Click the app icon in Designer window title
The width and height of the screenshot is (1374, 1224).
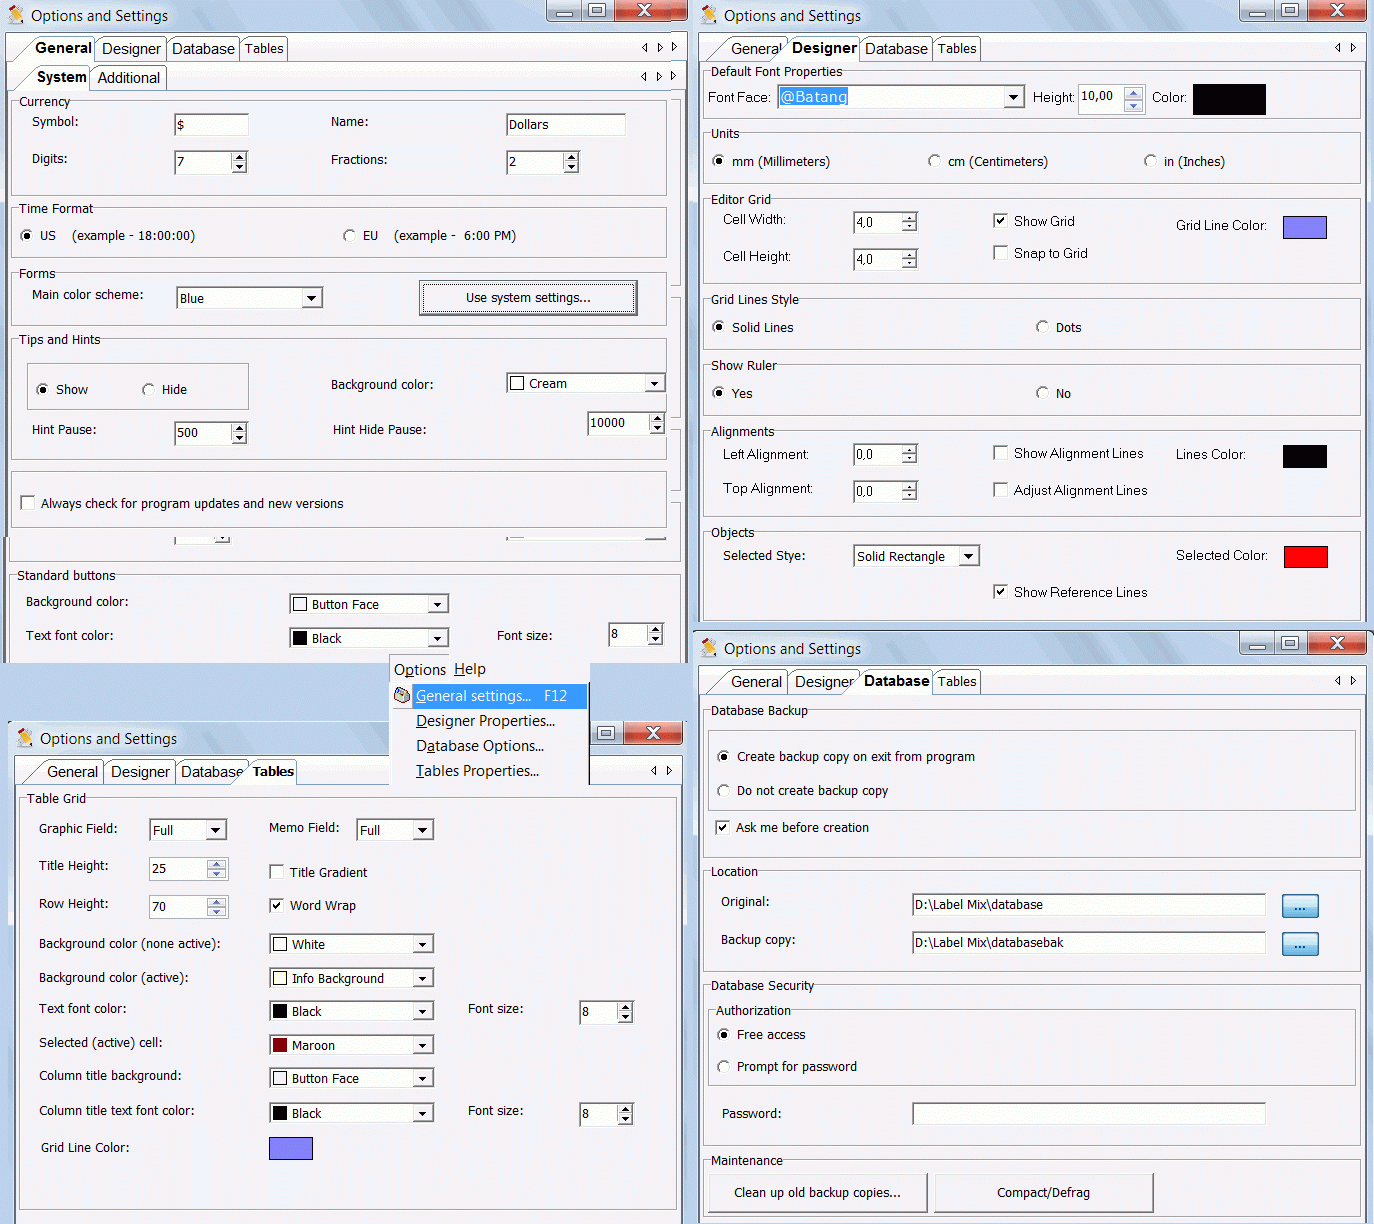click(709, 15)
